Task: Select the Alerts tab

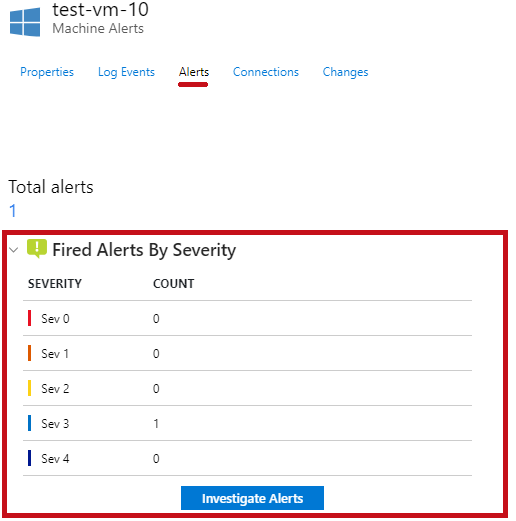Action: (x=194, y=72)
